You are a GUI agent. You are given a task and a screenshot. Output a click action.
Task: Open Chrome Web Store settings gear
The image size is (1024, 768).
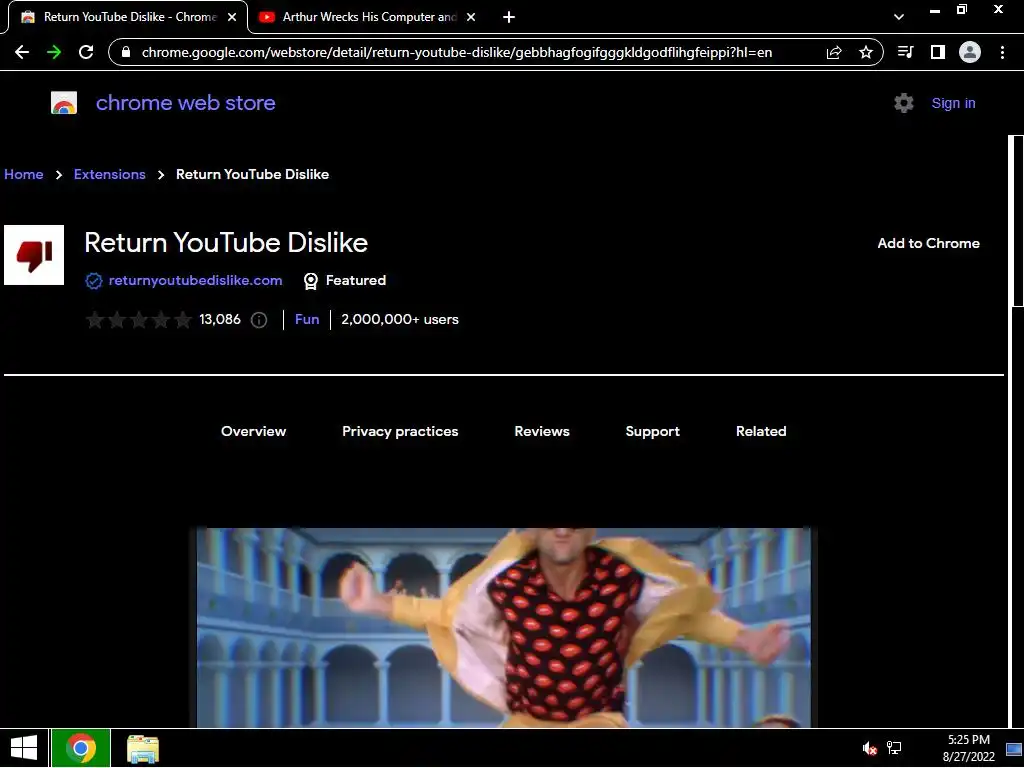(x=904, y=103)
